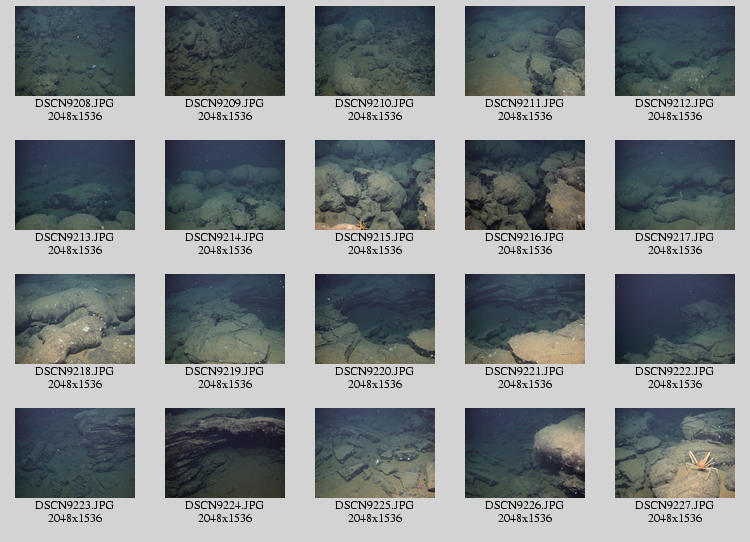
Task: Open image DSCN9211.JPG
Action: pyautogui.click(x=525, y=51)
